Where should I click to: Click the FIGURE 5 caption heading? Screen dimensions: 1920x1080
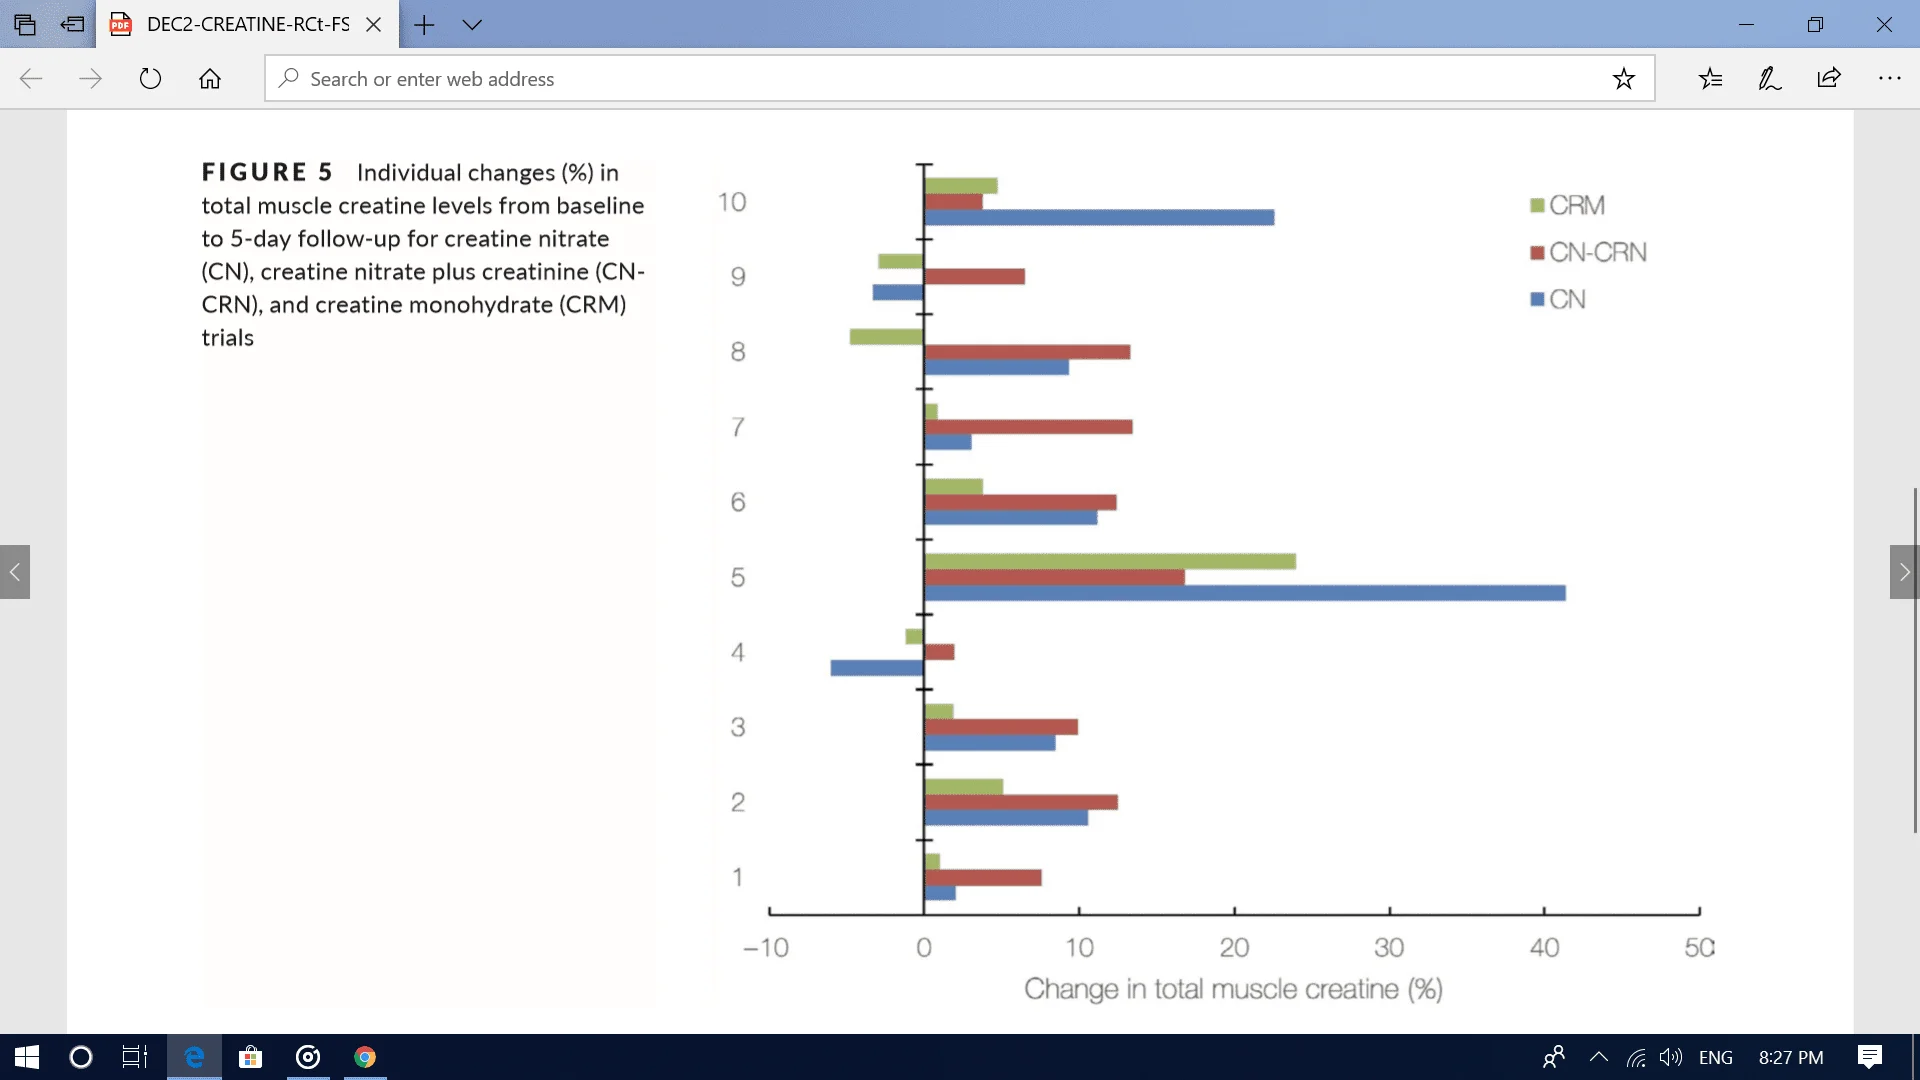pos(267,172)
